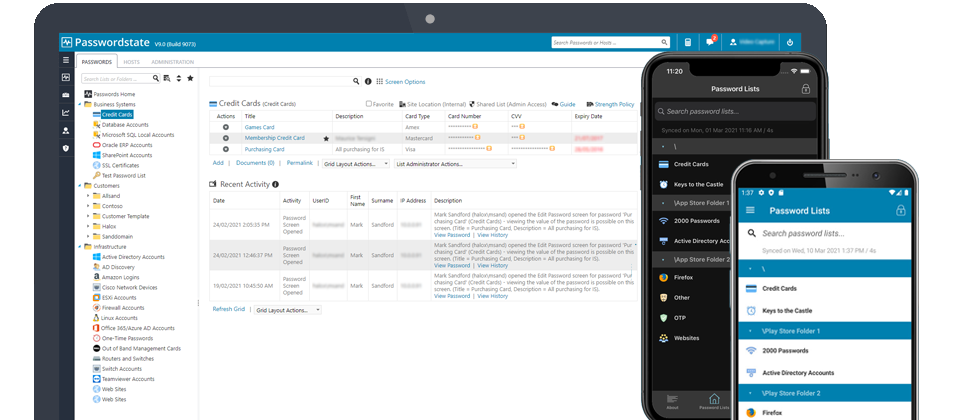Expand the Halox folder
The width and height of the screenshot is (960, 420).
[x=88, y=227]
